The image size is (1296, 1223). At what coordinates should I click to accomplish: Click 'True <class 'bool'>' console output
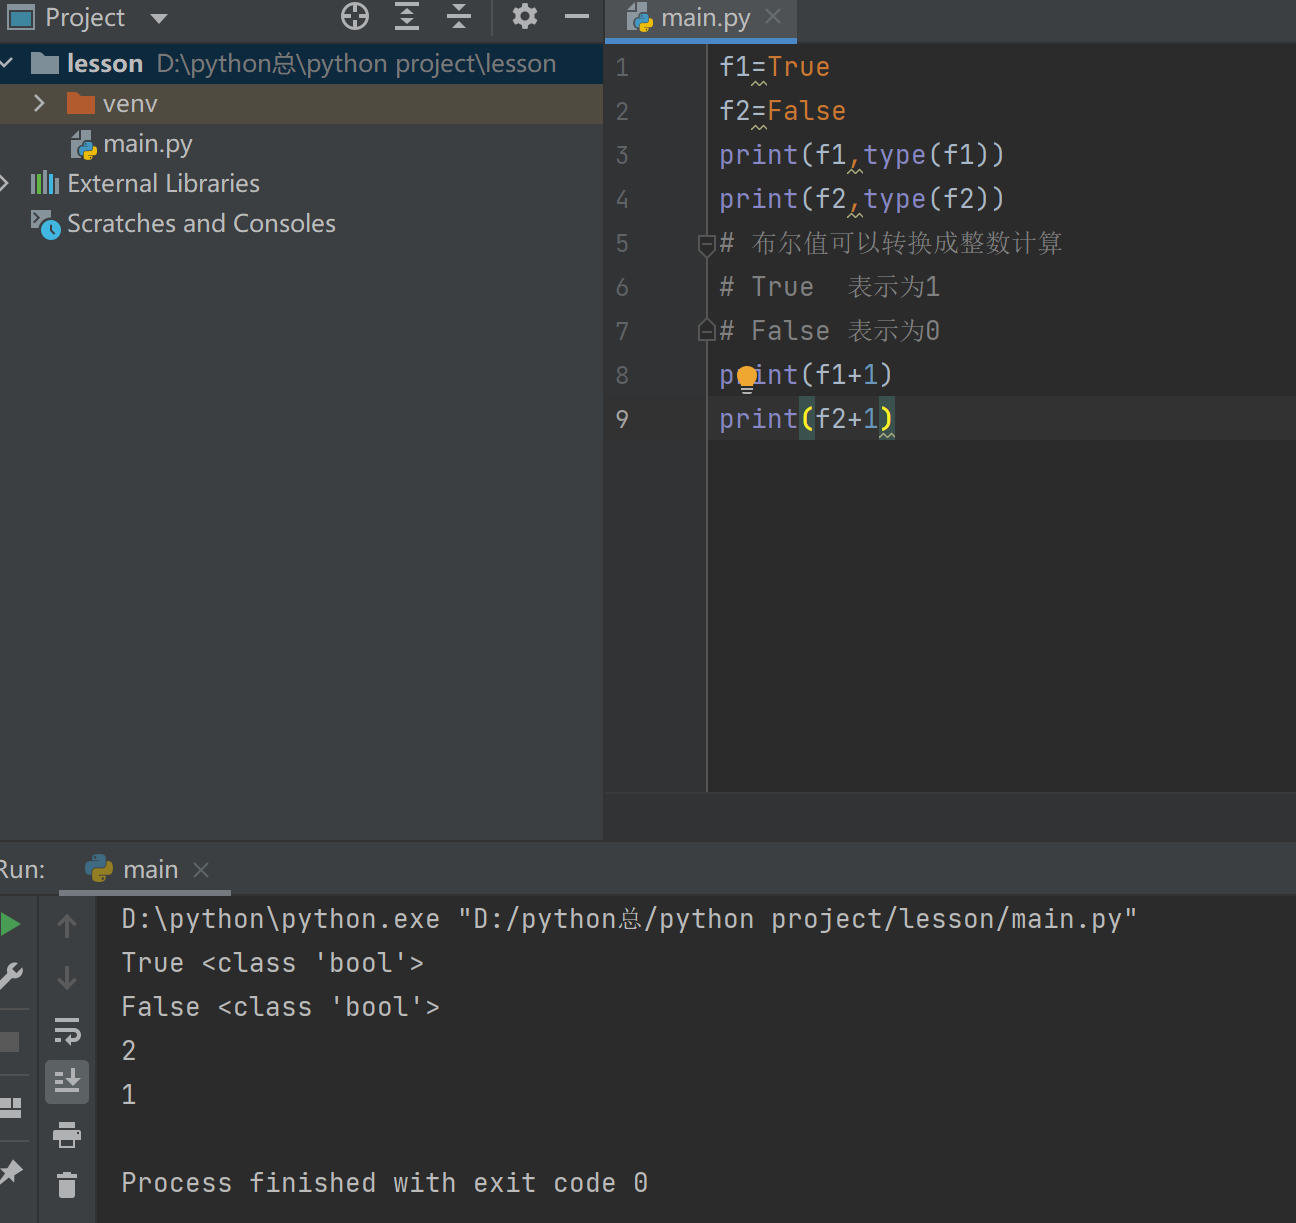point(272,963)
